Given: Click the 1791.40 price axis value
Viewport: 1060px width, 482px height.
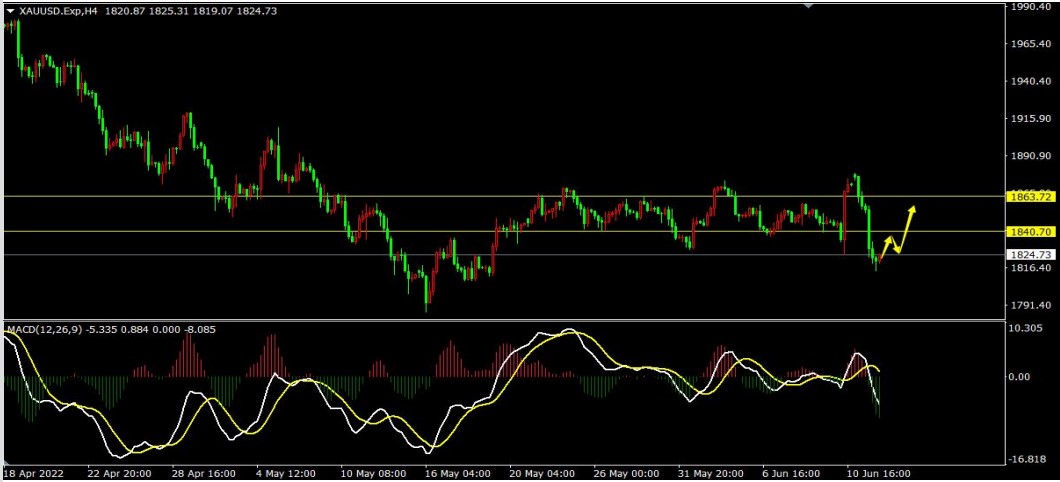Looking at the screenshot, I should tap(1032, 306).
